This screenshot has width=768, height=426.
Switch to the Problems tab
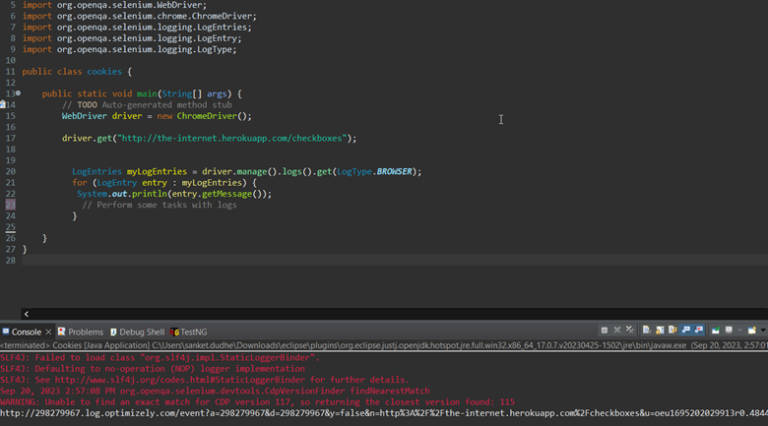click(x=80, y=331)
